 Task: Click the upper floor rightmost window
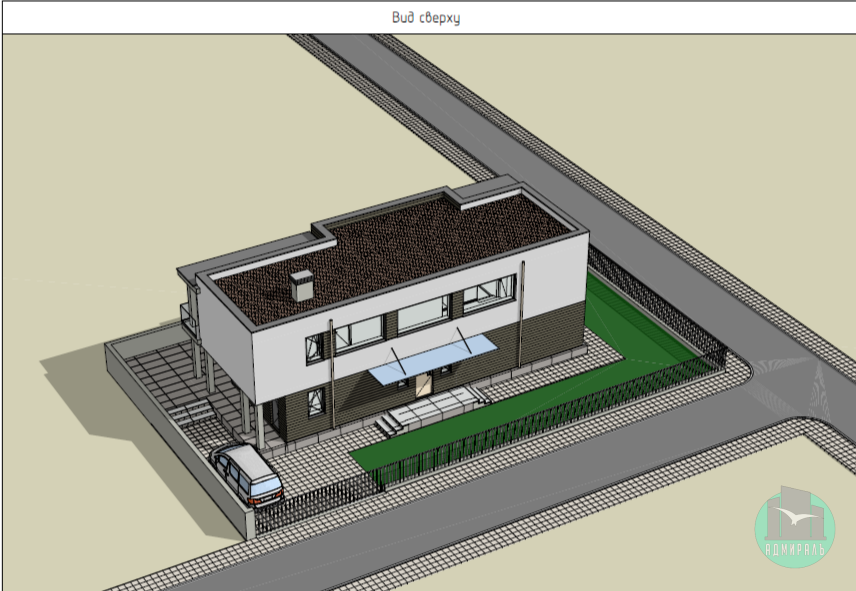pyautogui.click(x=488, y=293)
